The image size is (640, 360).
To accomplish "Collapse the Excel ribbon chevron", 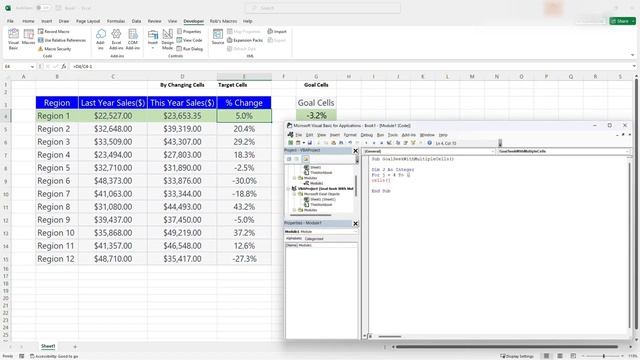I will (x=633, y=55).
